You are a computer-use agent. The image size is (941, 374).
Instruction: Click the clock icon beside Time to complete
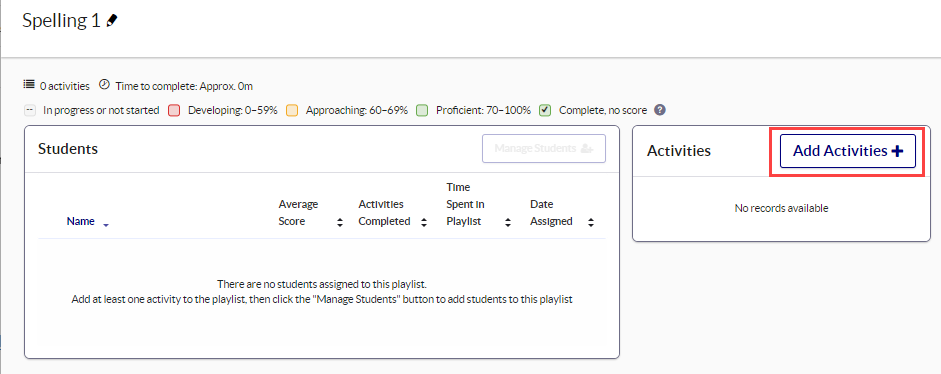point(104,85)
